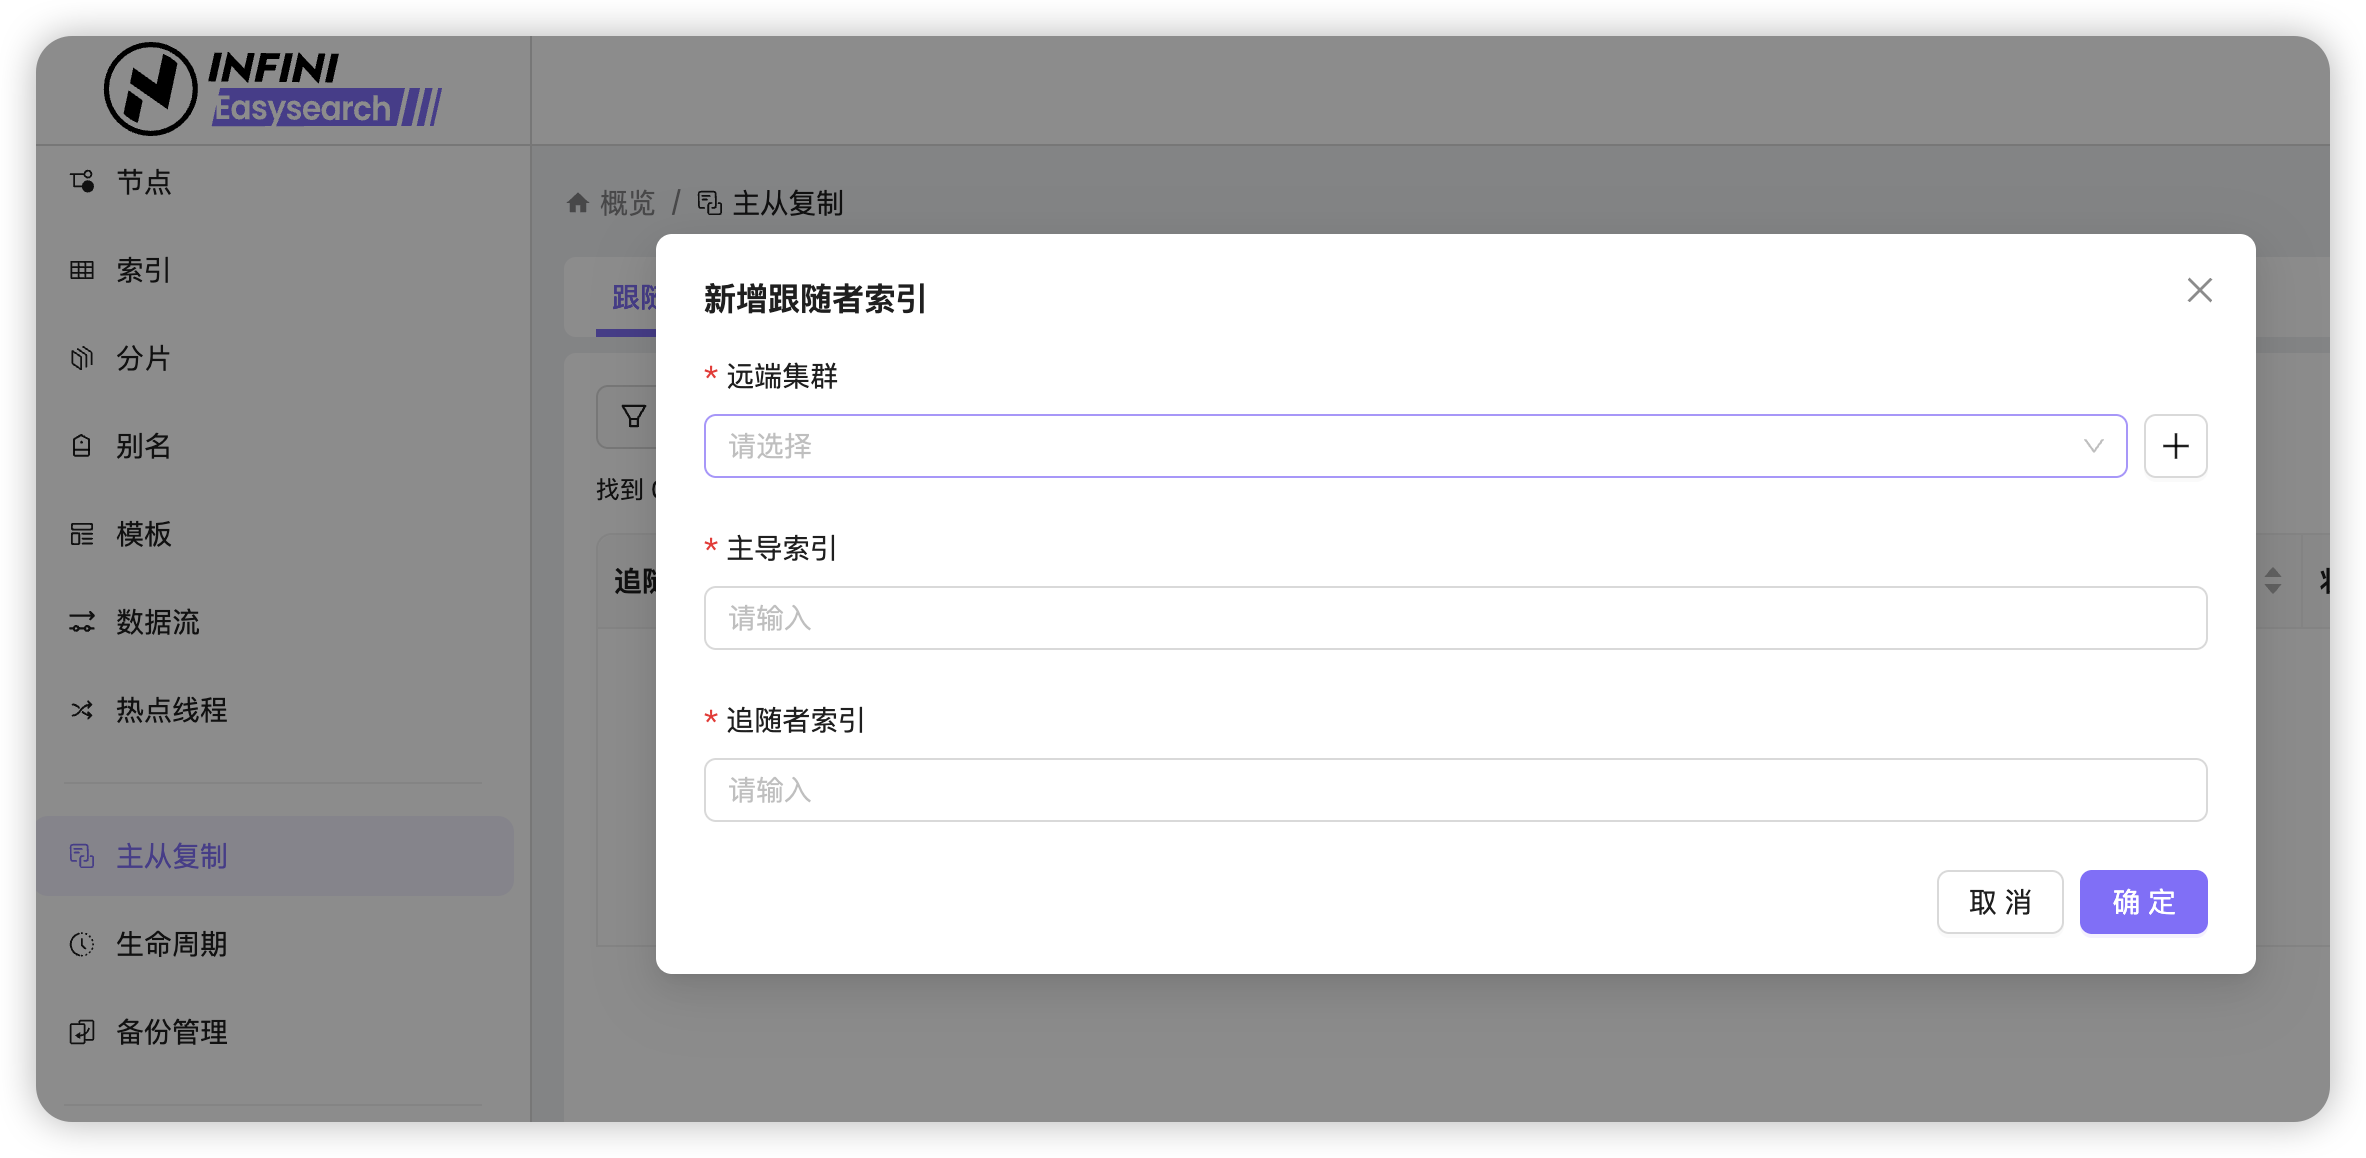
Task: Open 备份管理 menu item
Action: pyautogui.click(x=274, y=1032)
